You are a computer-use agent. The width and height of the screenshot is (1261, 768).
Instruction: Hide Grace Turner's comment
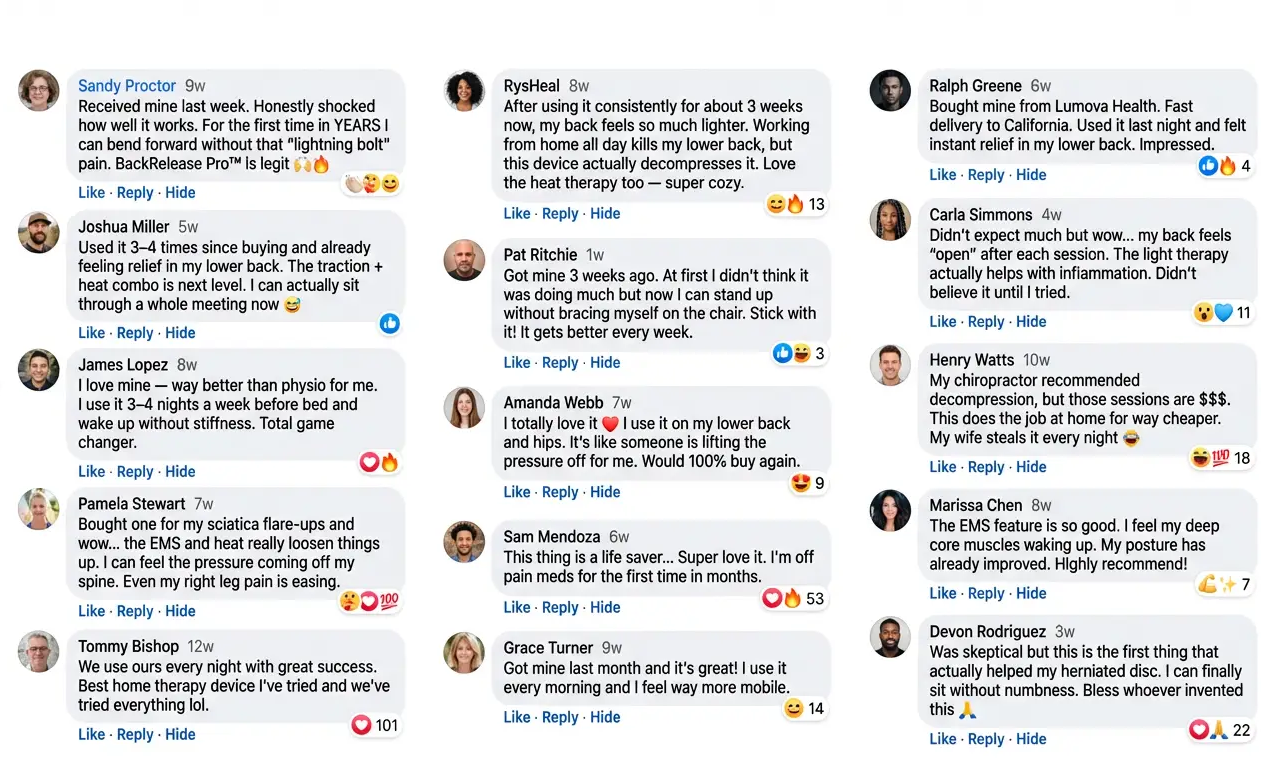click(x=605, y=717)
